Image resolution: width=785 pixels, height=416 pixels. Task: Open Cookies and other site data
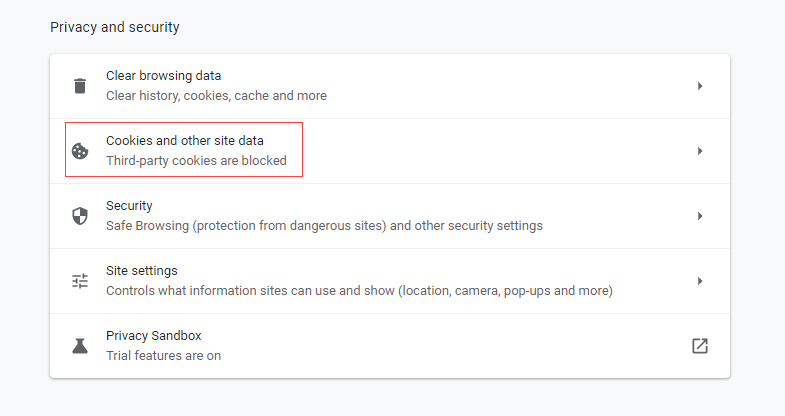184,141
